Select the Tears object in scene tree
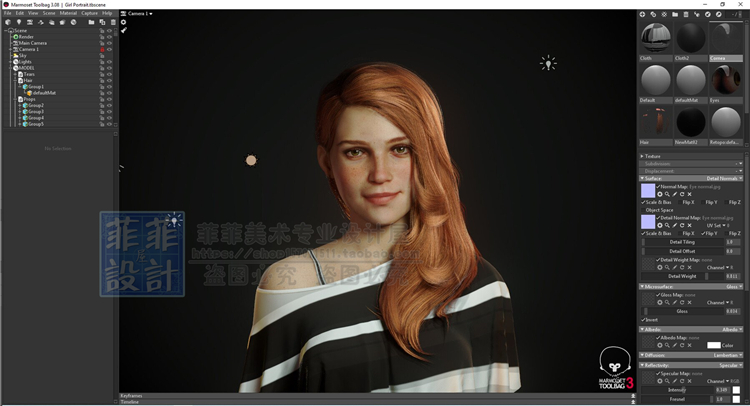 point(29,74)
